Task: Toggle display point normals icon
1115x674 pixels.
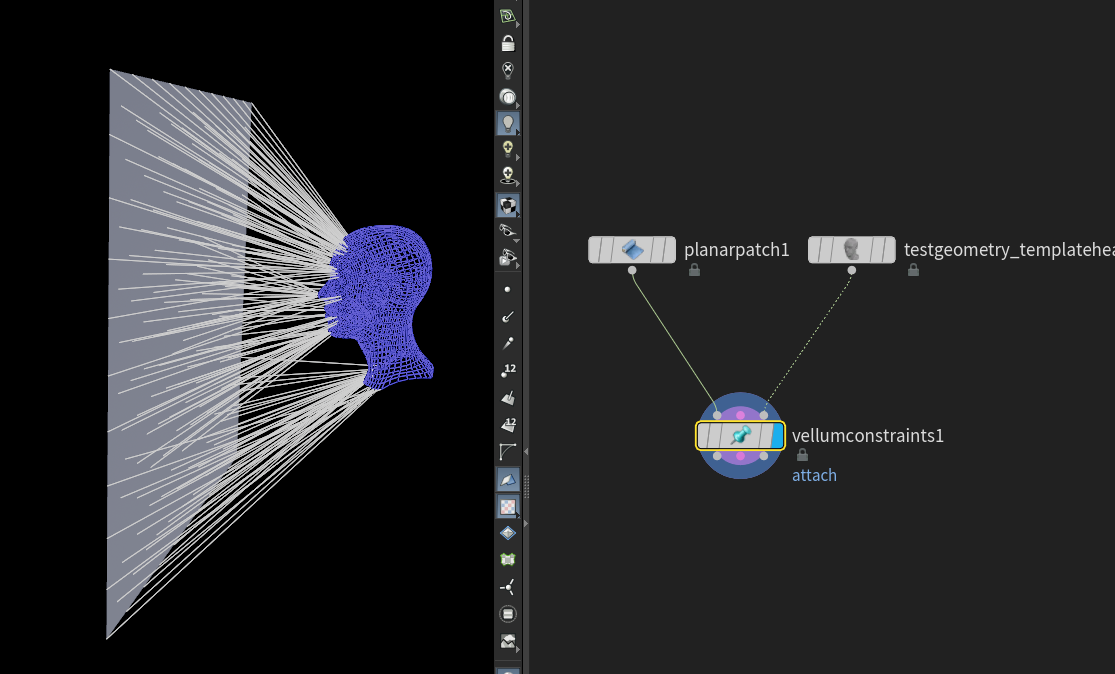Action: click(508, 316)
